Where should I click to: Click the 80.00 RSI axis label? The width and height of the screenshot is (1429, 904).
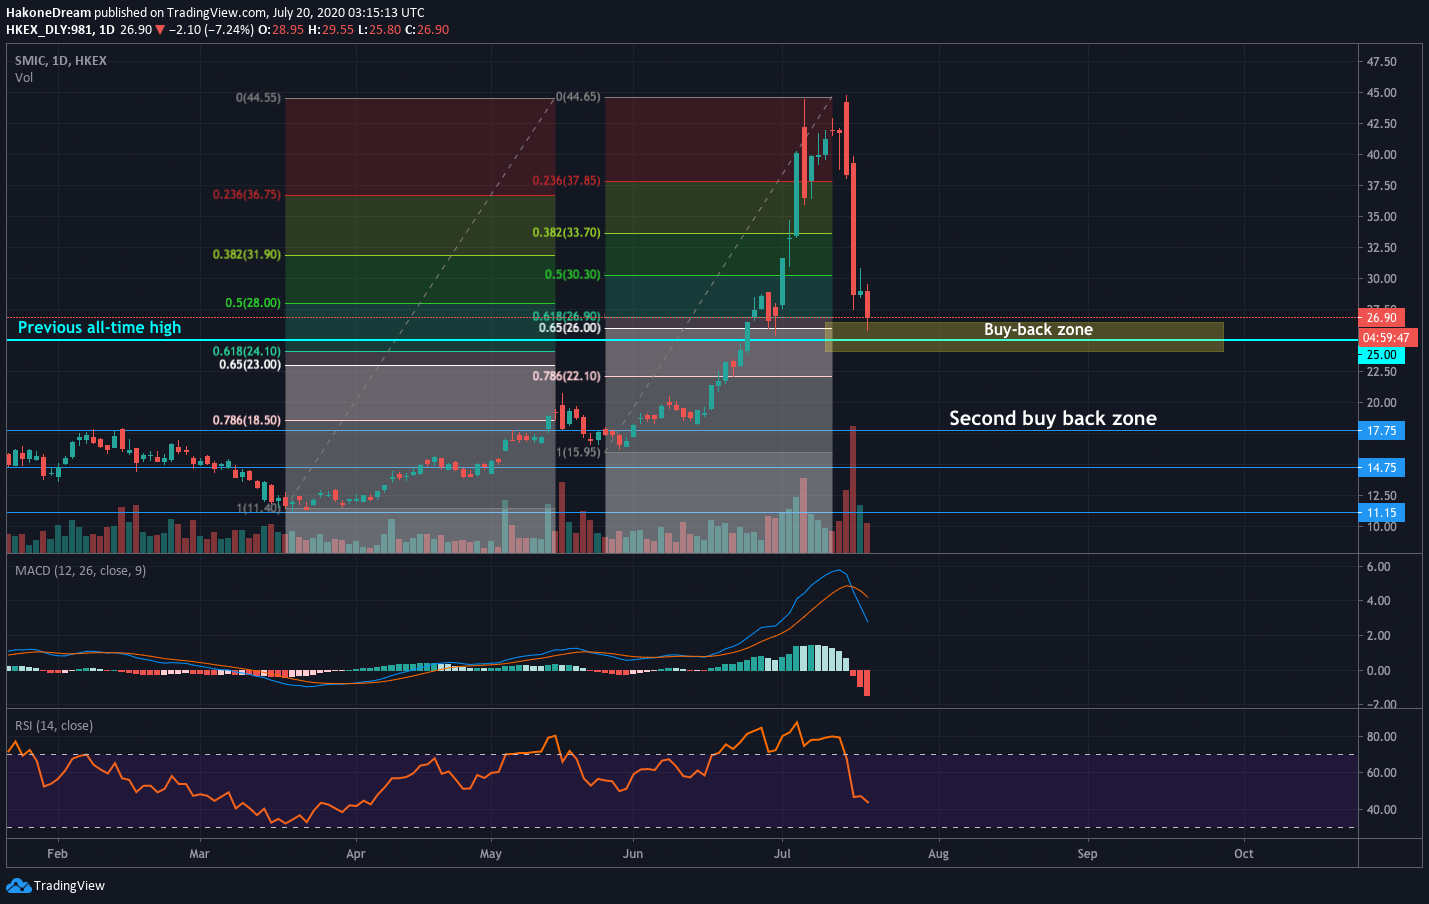coord(1381,737)
